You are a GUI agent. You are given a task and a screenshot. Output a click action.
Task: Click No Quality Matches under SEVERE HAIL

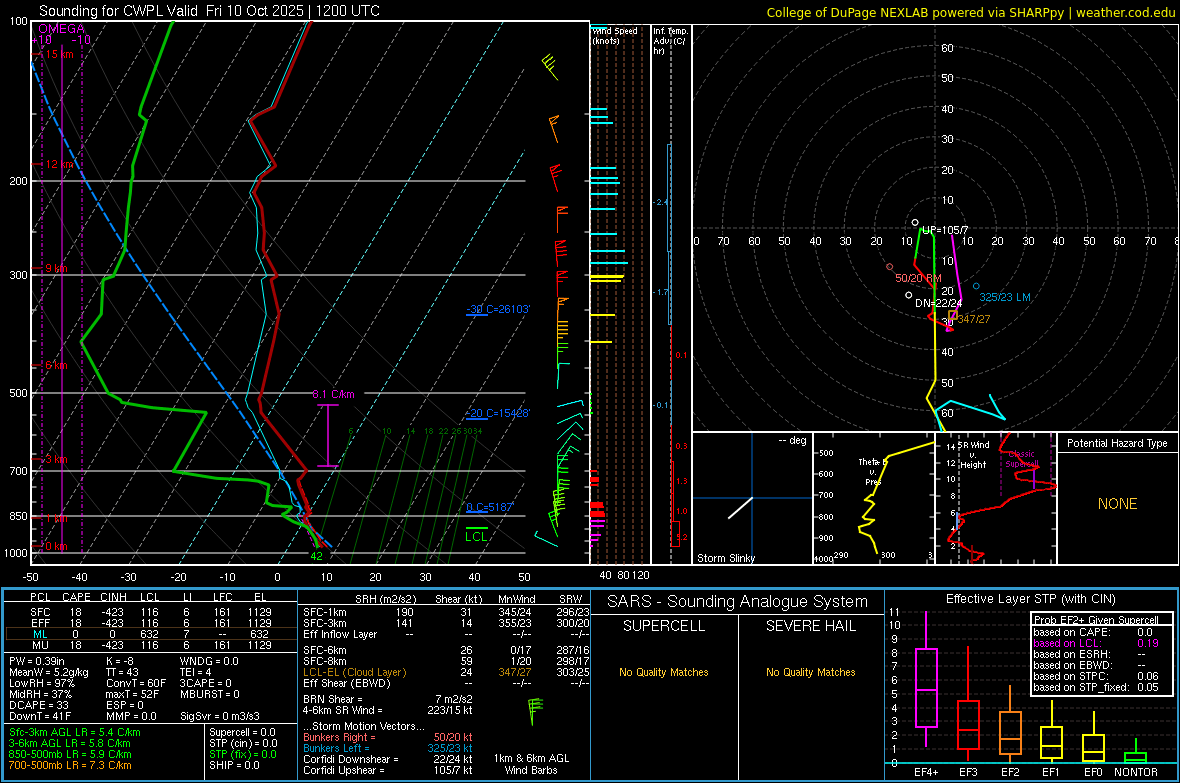click(810, 672)
